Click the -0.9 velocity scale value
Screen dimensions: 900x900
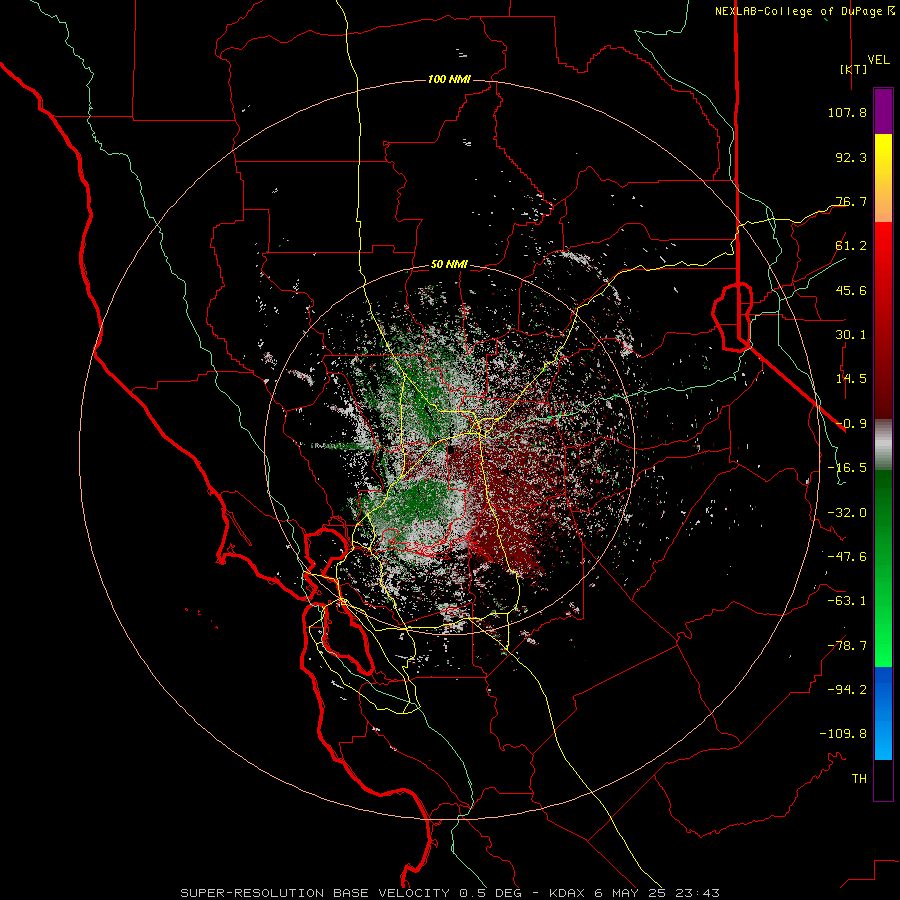(851, 424)
